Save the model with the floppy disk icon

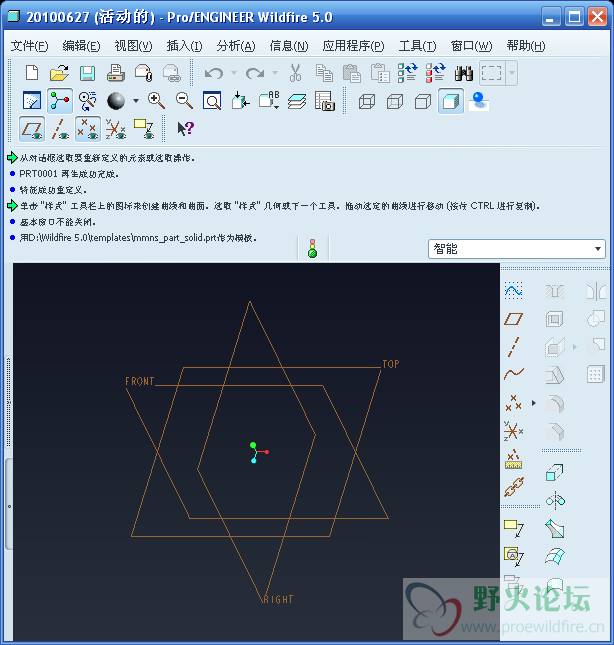(87, 73)
